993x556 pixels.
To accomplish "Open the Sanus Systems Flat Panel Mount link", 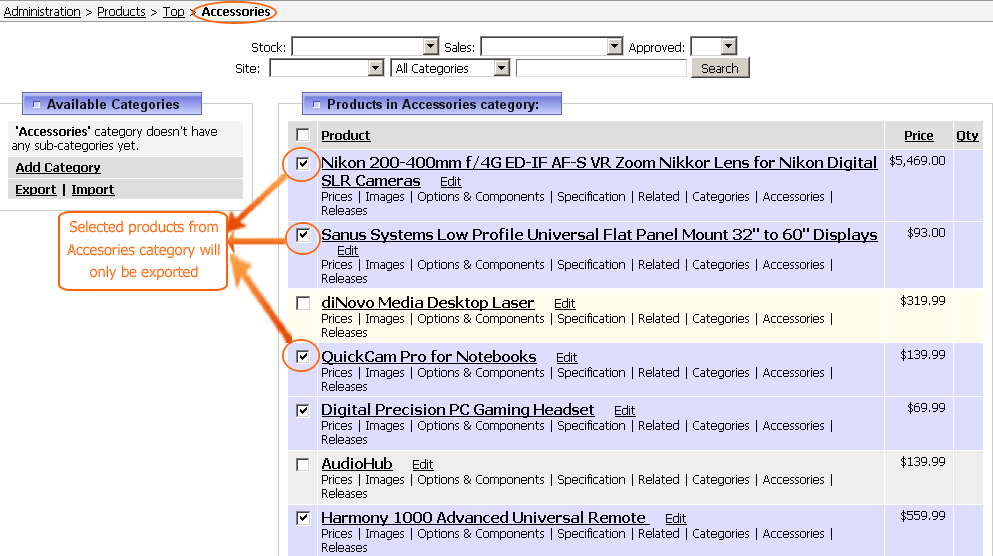I will [x=599, y=235].
